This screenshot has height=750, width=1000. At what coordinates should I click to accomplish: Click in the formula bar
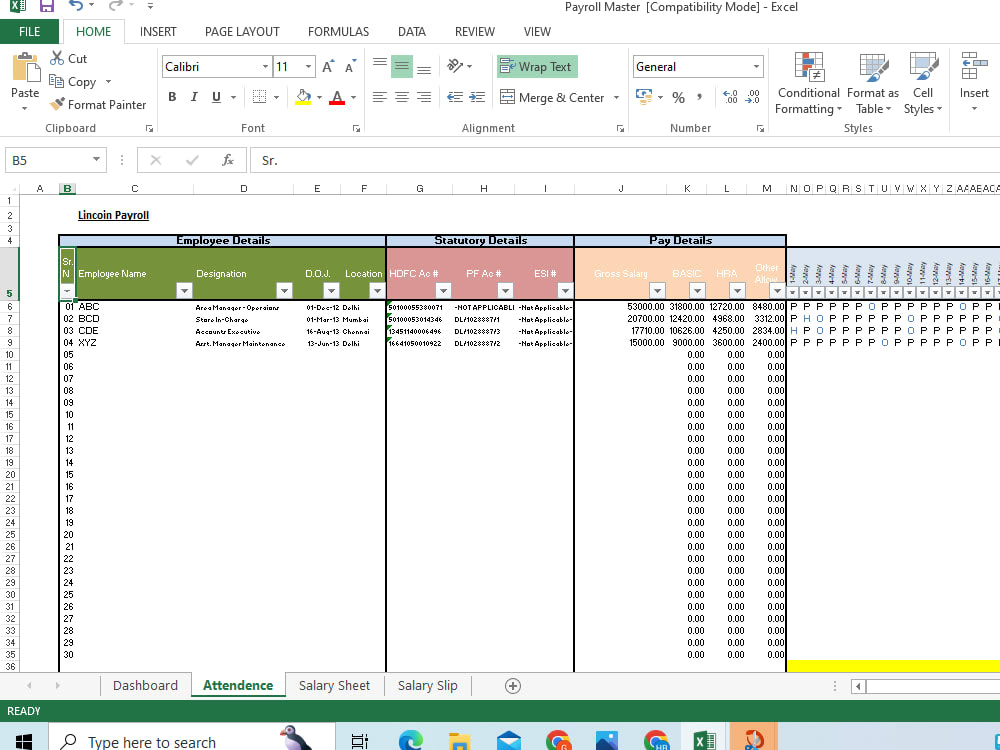[625, 160]
